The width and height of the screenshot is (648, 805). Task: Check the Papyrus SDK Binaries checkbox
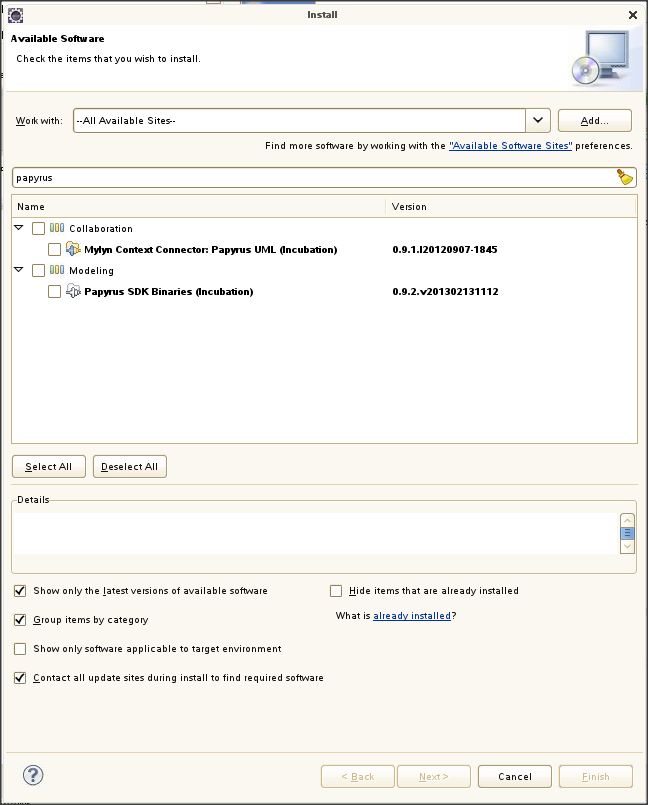tap(54, 292)
